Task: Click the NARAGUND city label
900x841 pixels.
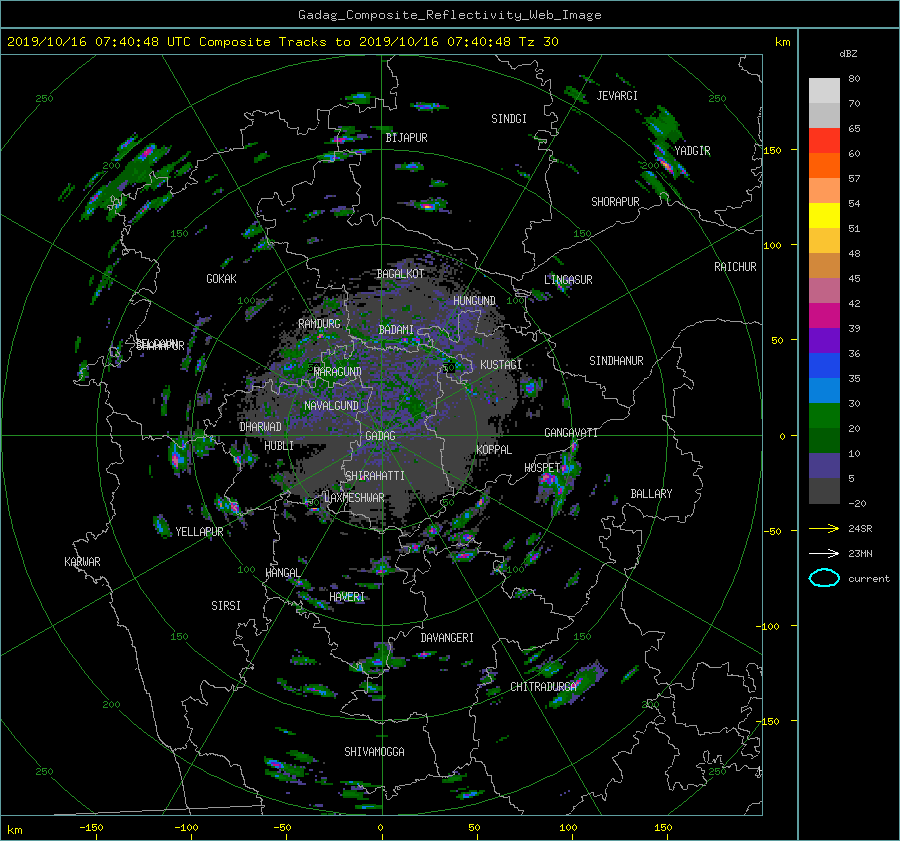Action: pyautogui.click(x=338, y=372)
